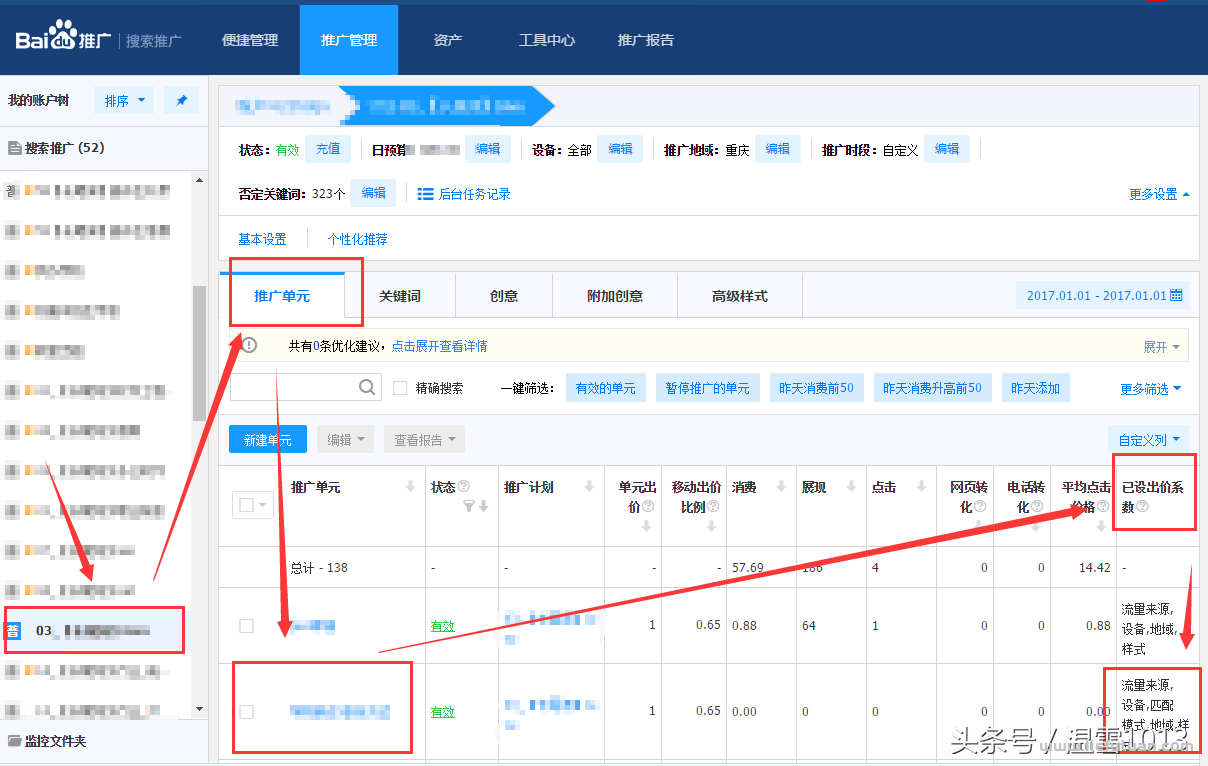This screenshot has width=1208, height=766.
Task: Open the 更多筛选 dropdown
Action: point(1151,388)
